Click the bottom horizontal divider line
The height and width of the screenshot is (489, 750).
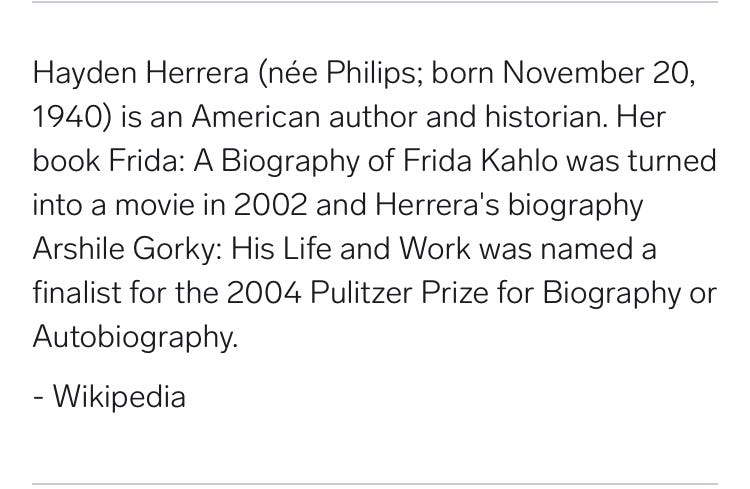coord(375,485)
